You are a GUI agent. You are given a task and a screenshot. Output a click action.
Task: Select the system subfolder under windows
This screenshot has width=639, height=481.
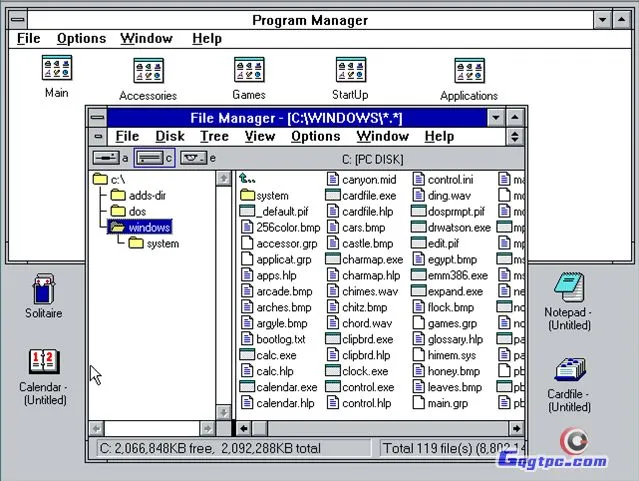161,243
